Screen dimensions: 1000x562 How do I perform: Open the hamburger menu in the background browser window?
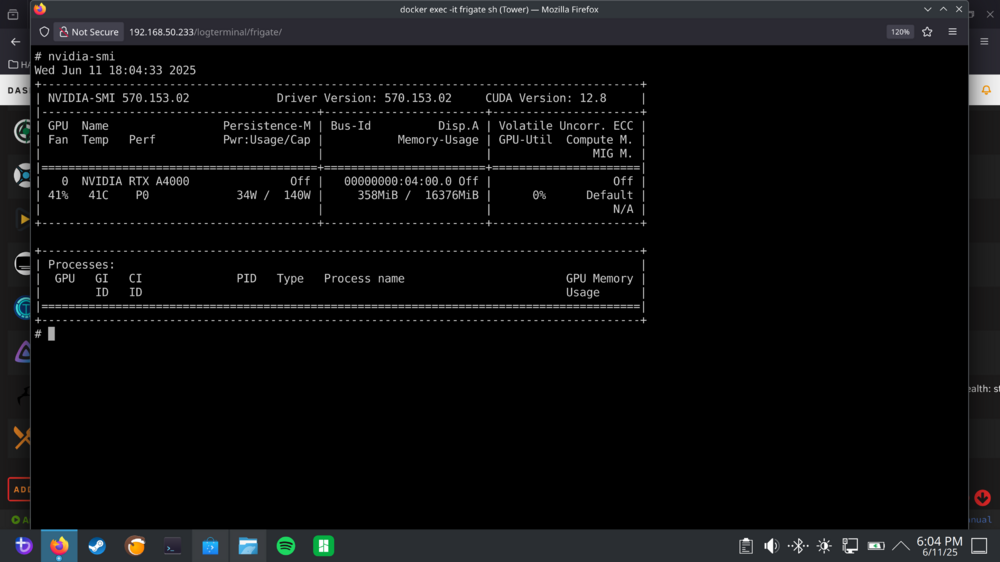(984, 41)
